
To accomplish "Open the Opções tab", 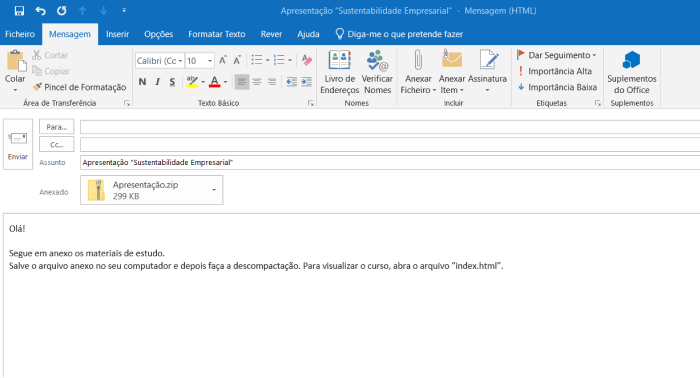I will pos(158,34).
